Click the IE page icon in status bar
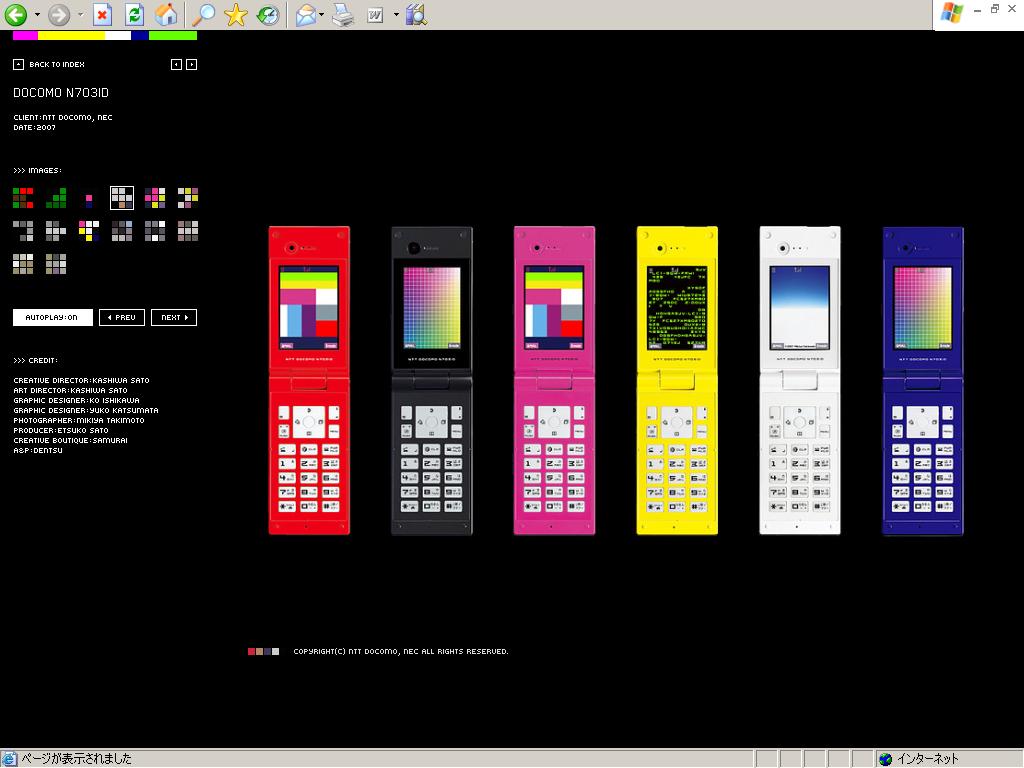Image resolution: width=1024 pixels, height=768 pixels. pos(9,759)
